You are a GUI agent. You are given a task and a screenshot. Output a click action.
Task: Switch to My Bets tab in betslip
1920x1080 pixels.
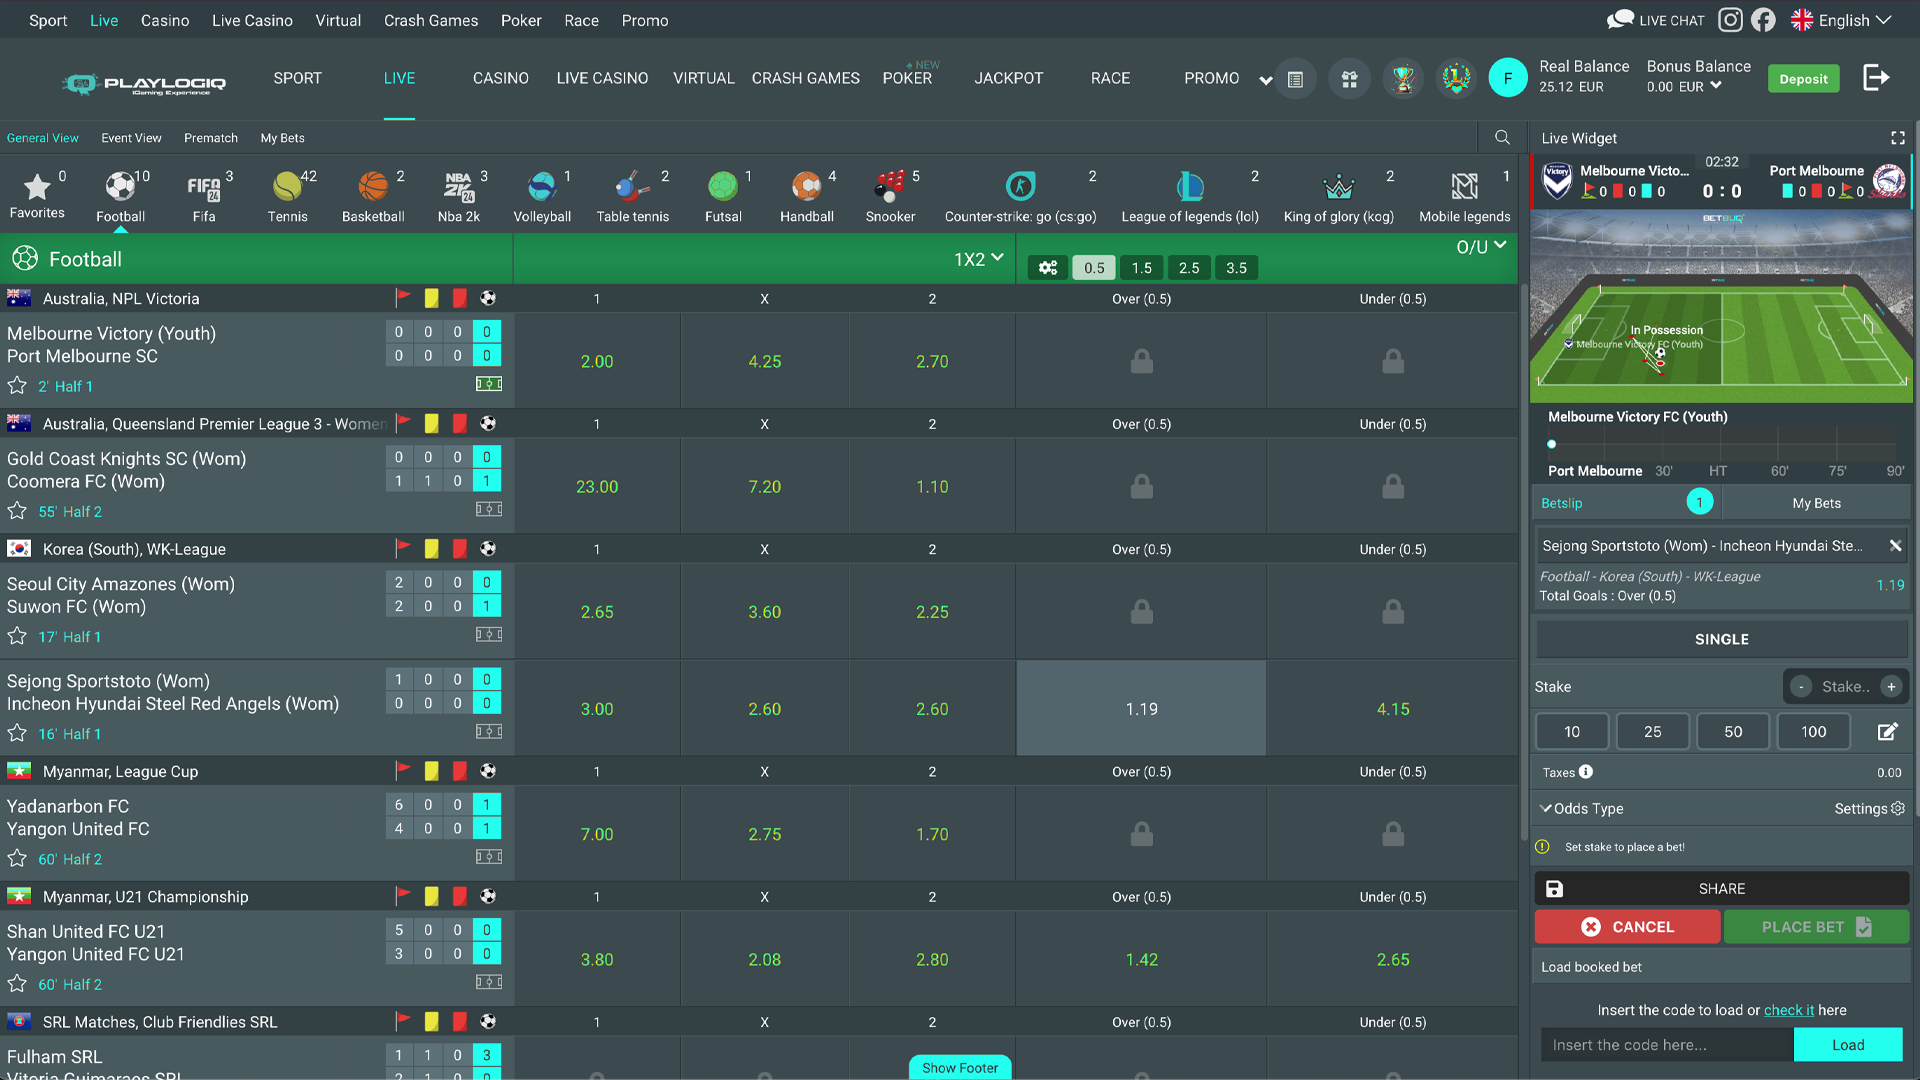coord(1816,503)
